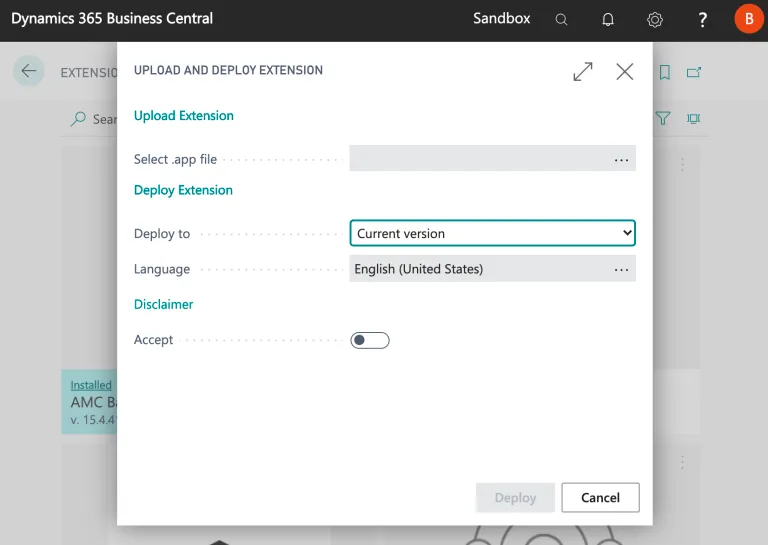The height and width of the screenshot is (545, 768).
Task: Click the Sandbox environment label
Action: (502, 19)
